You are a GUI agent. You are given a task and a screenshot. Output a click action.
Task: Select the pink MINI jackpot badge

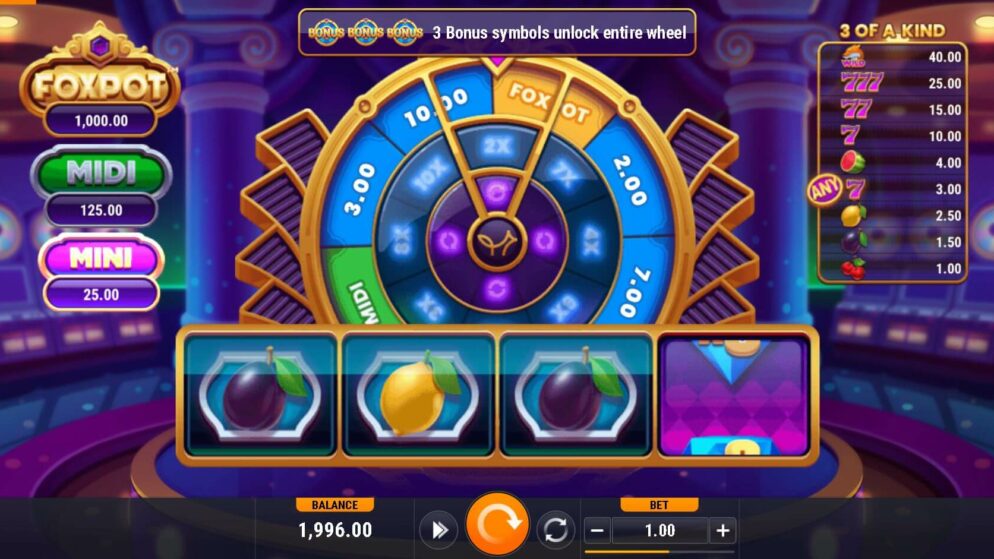tap(101, 257)
